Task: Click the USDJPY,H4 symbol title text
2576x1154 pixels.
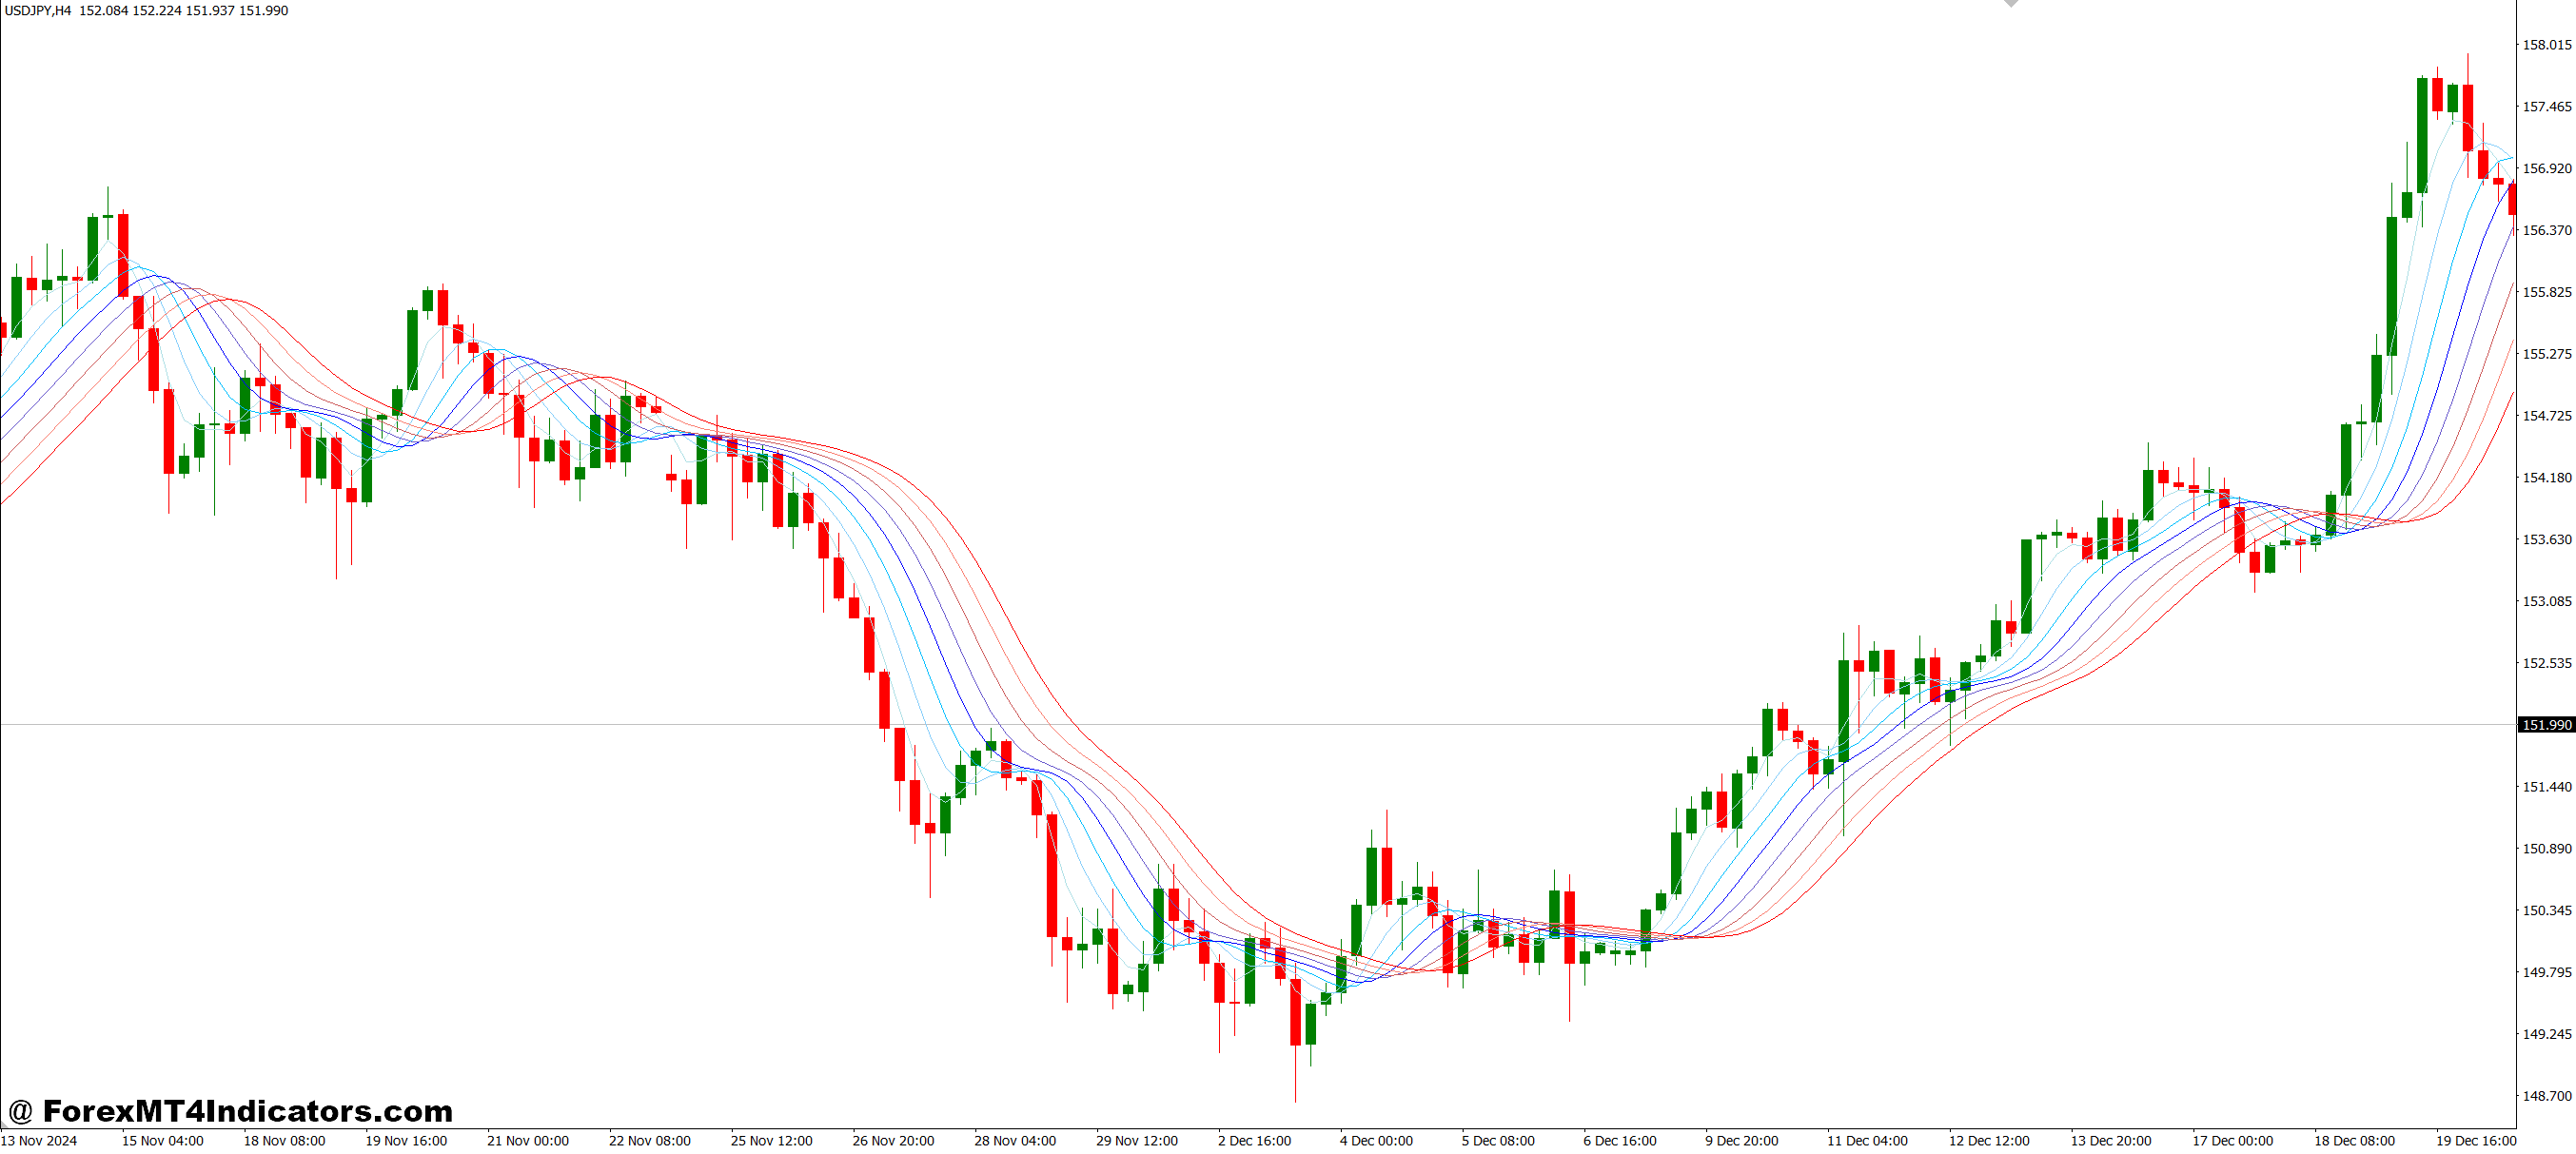Action: (x=38, y=11)
